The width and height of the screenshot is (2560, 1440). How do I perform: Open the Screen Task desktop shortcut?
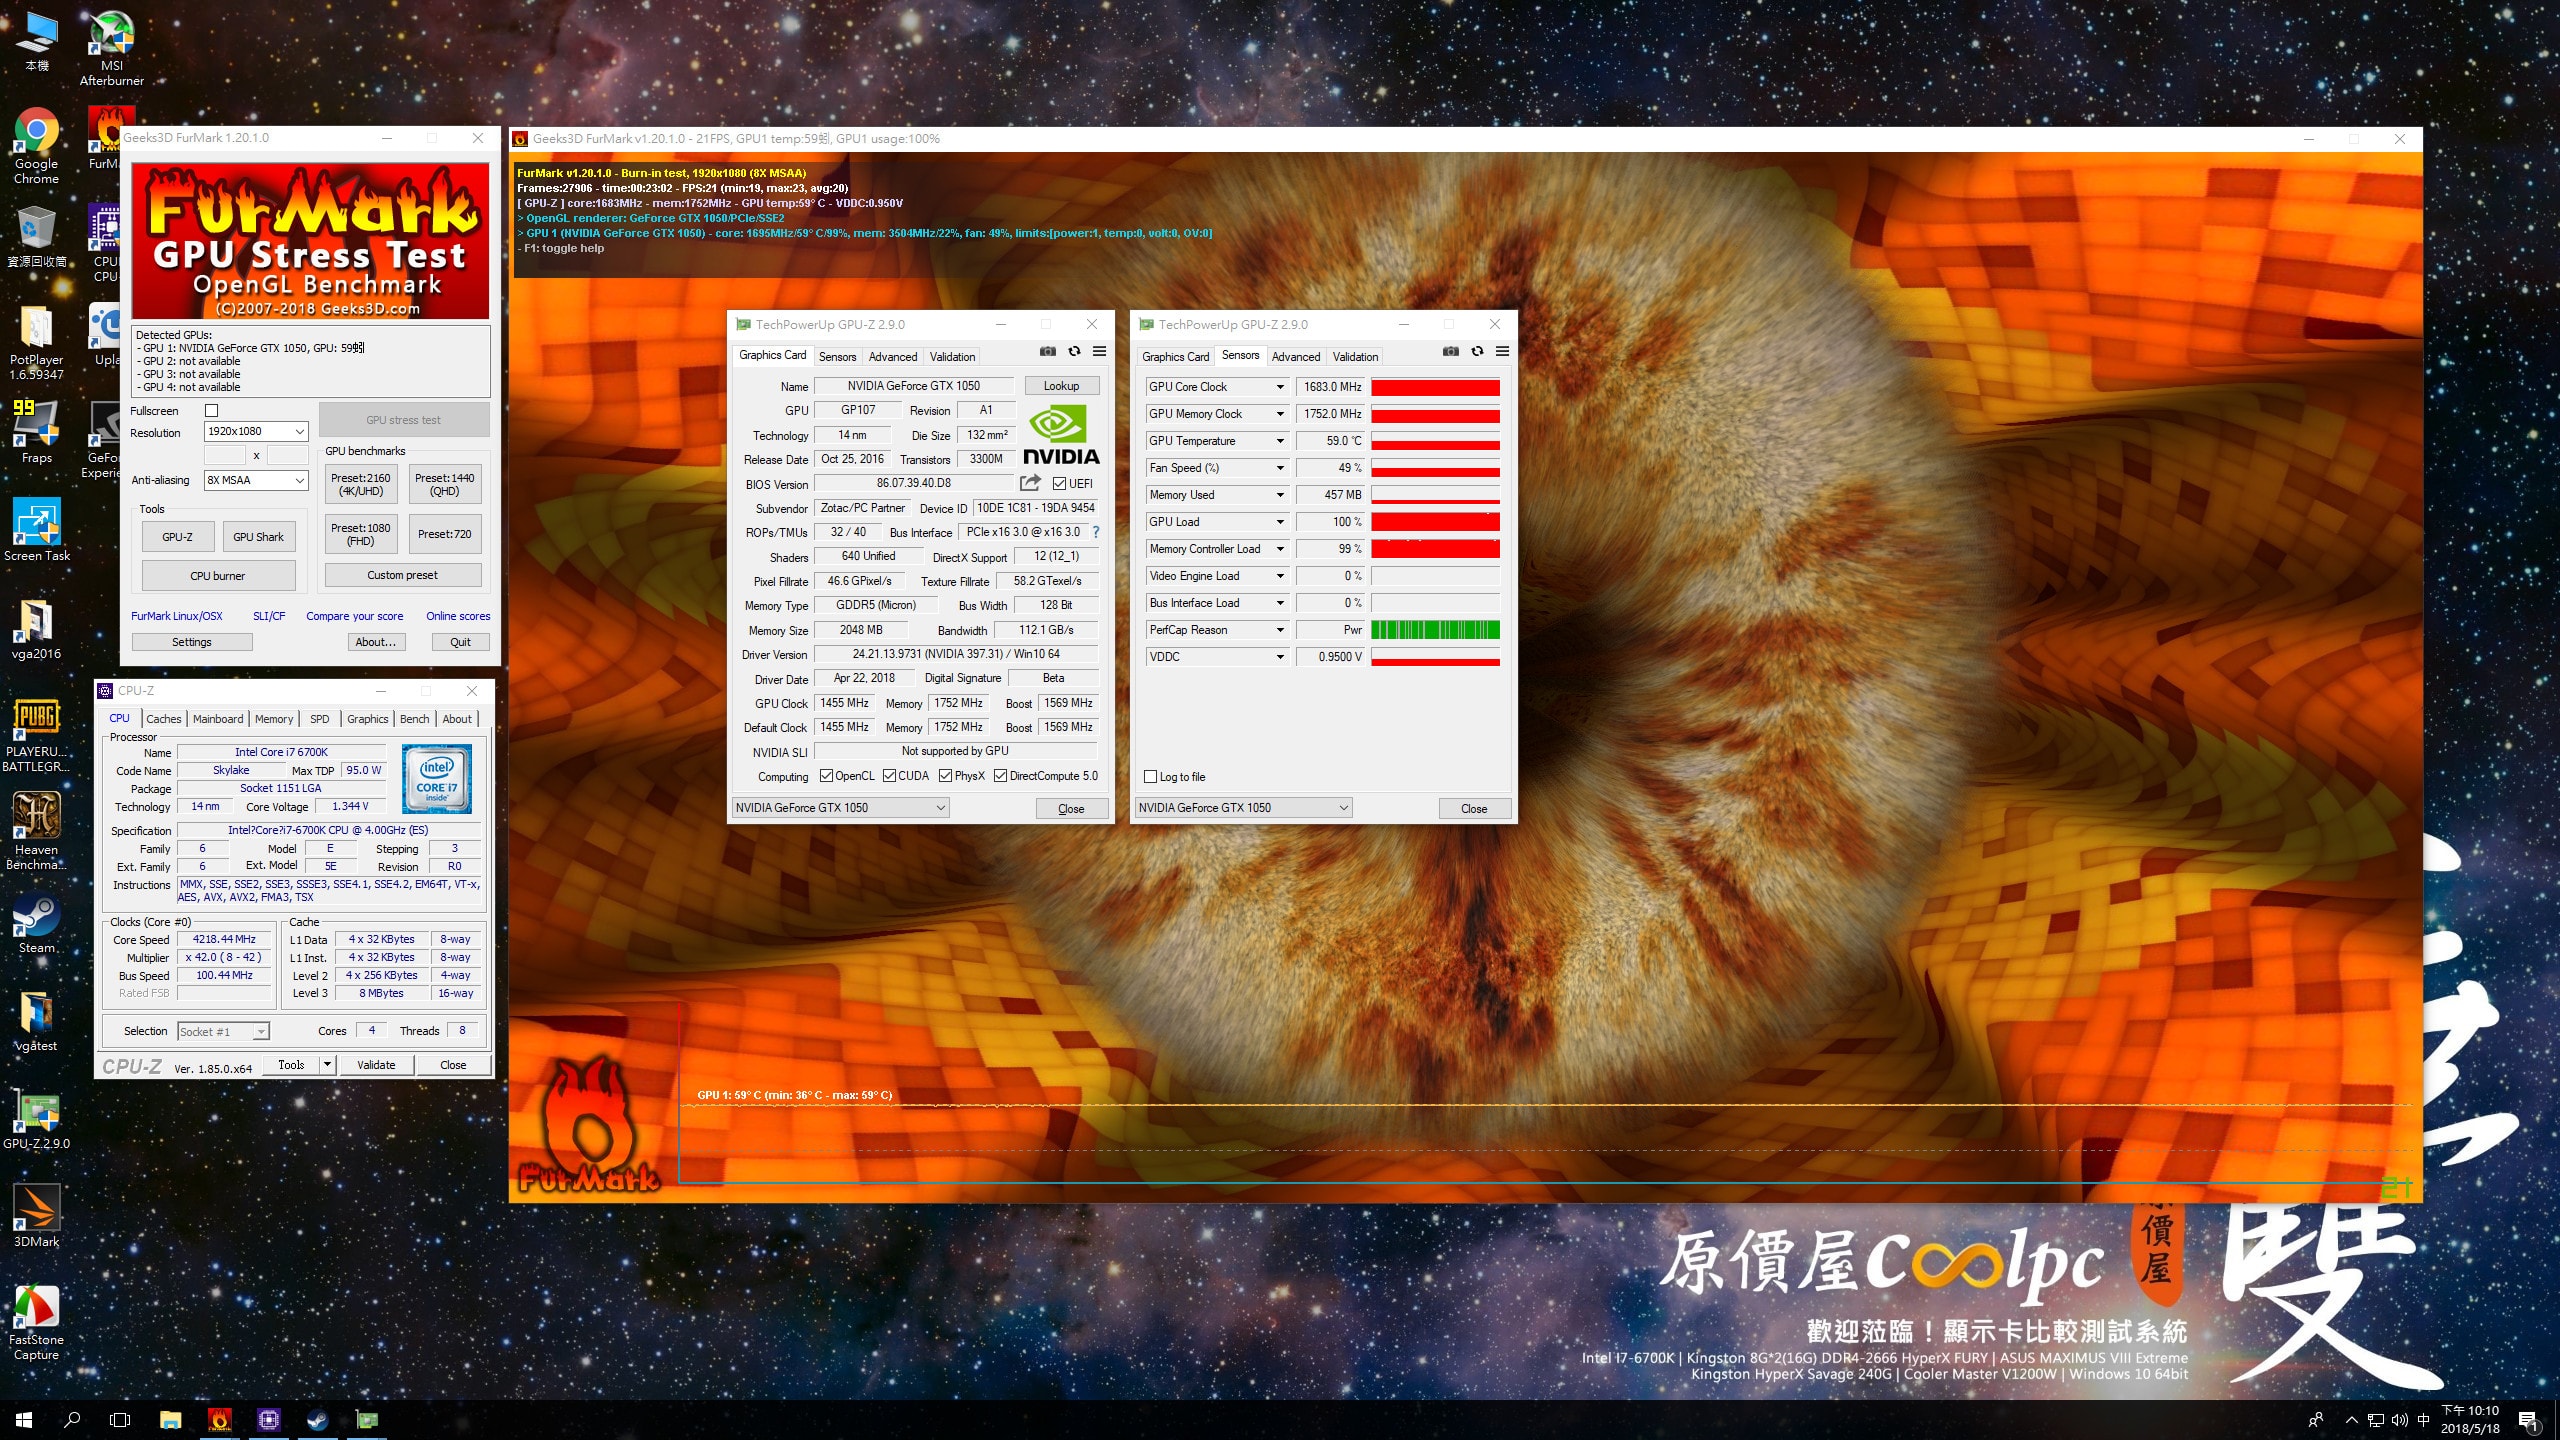[x=37, y=530]
